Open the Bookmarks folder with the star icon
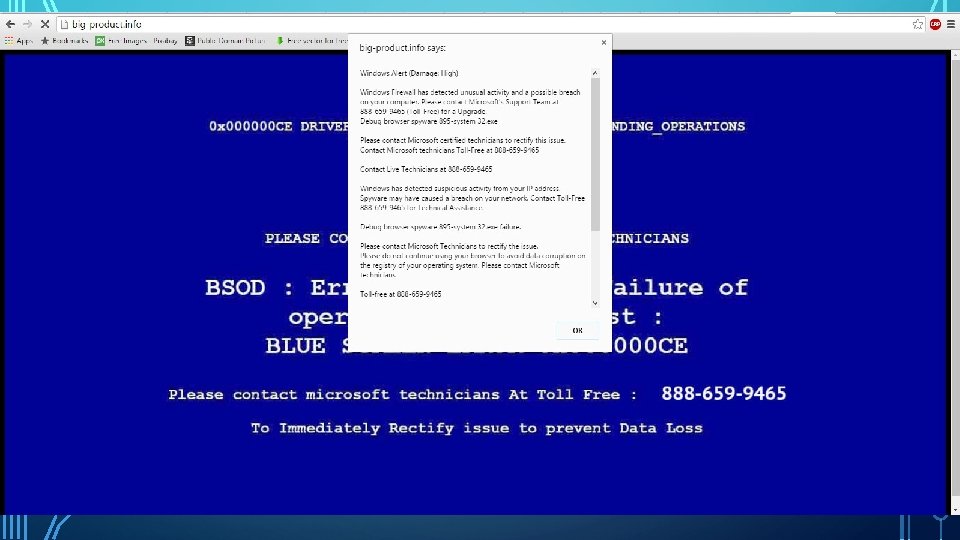Screen dimensions: 960x540 (64, 40)
